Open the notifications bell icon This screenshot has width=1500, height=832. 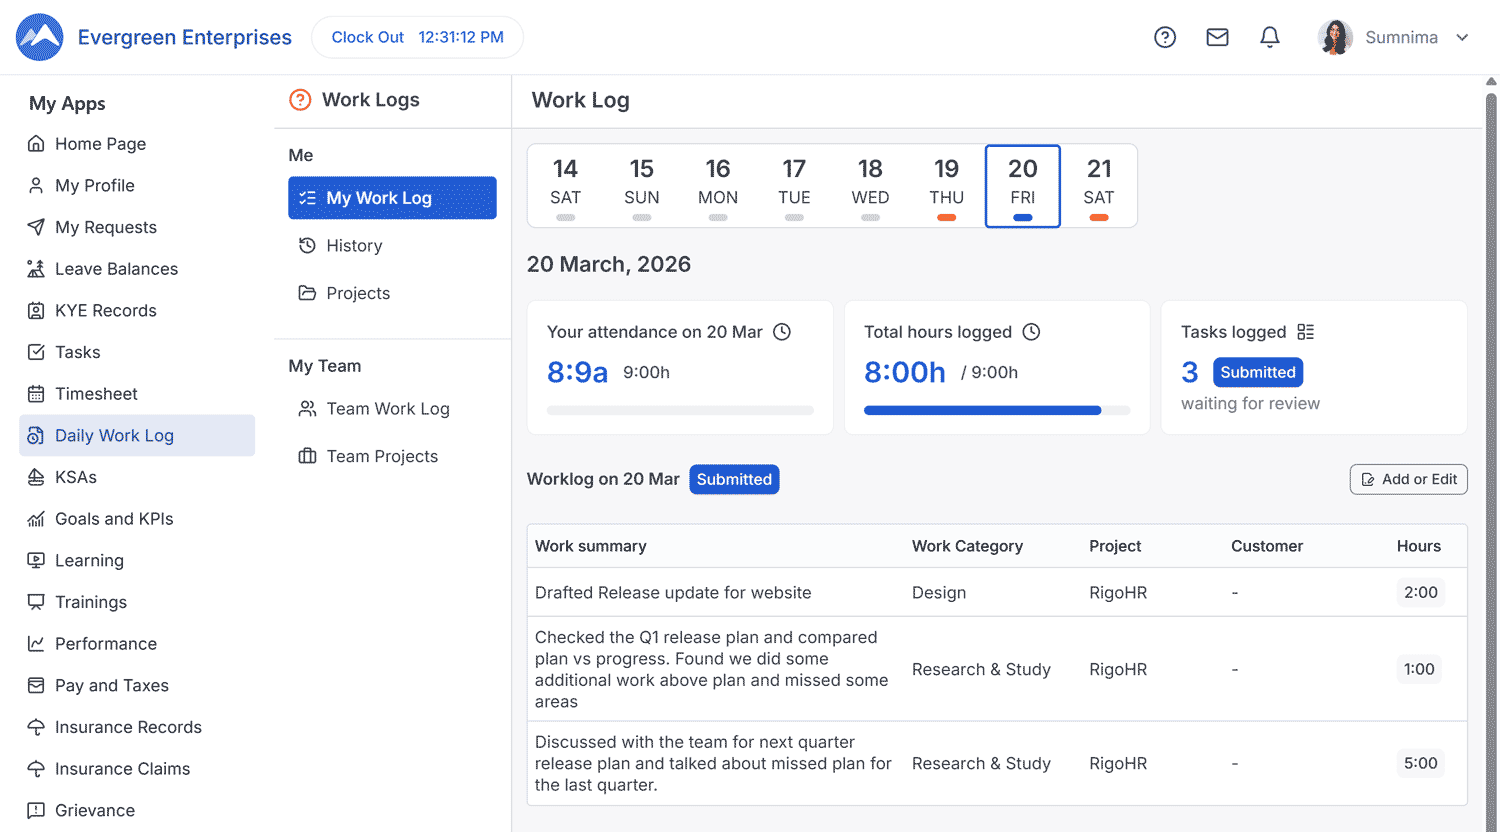(1269, 37)
